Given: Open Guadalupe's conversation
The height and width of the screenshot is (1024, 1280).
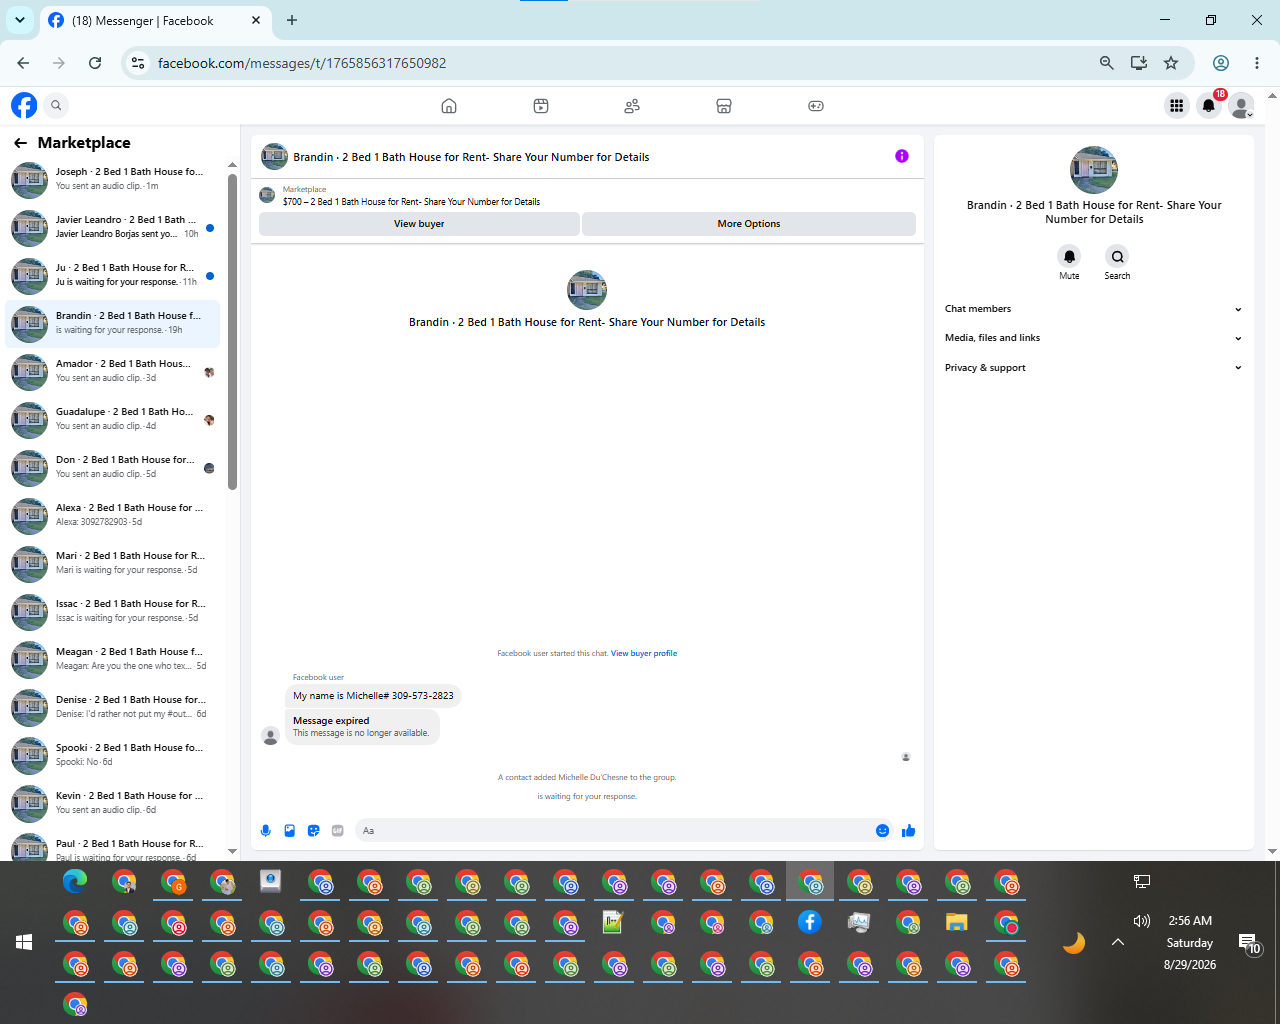Looking at the screenshot, I should [113, 420].
